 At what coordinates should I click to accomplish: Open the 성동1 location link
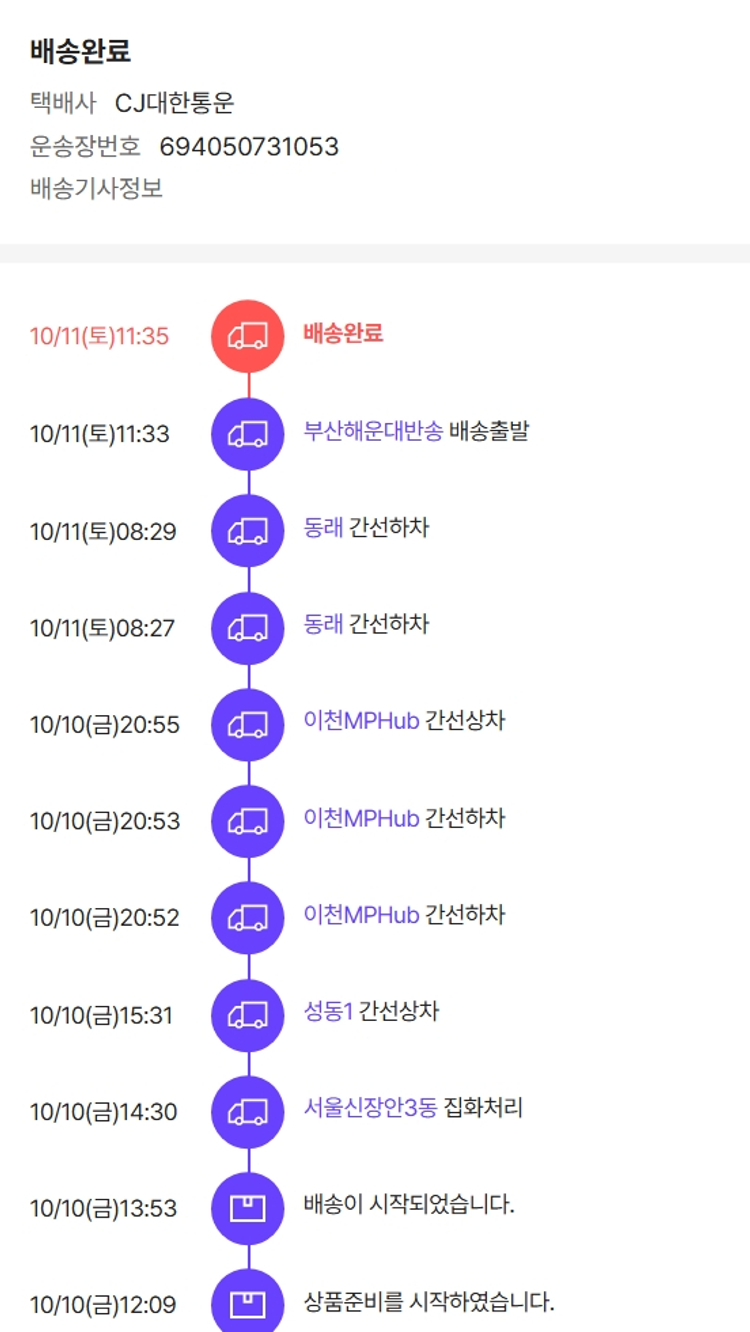pos(328,1012)
